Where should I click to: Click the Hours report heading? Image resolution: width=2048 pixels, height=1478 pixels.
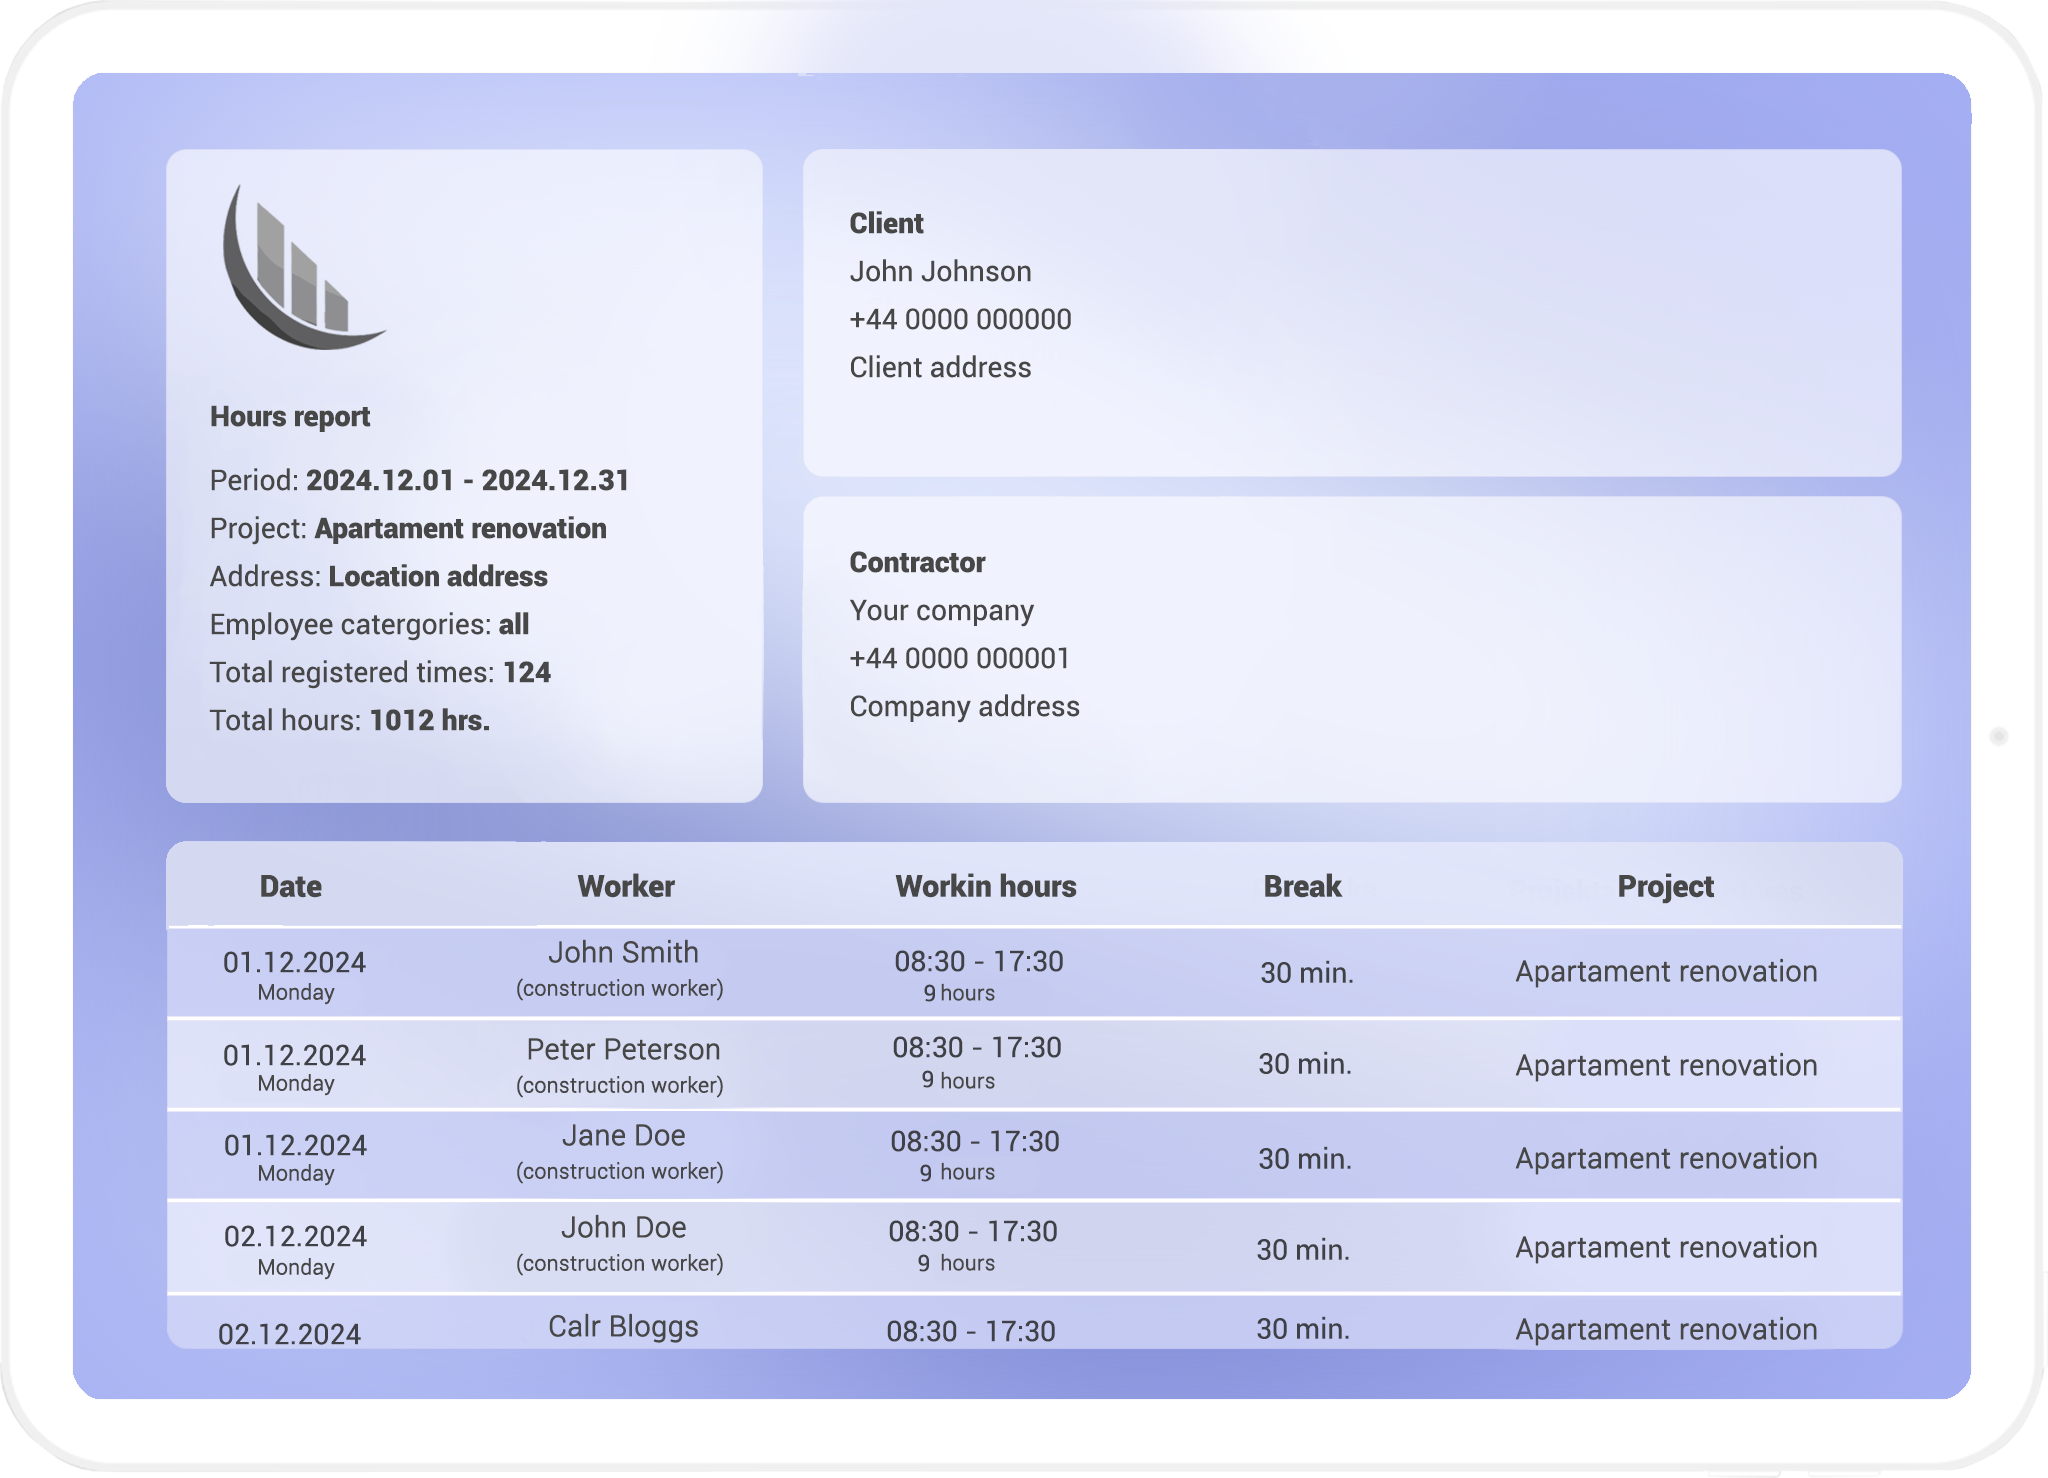[x=289, y=417]
